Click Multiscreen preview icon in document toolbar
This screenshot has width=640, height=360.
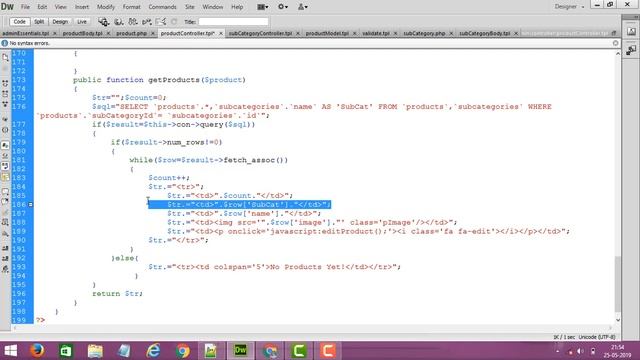point(103,22)
